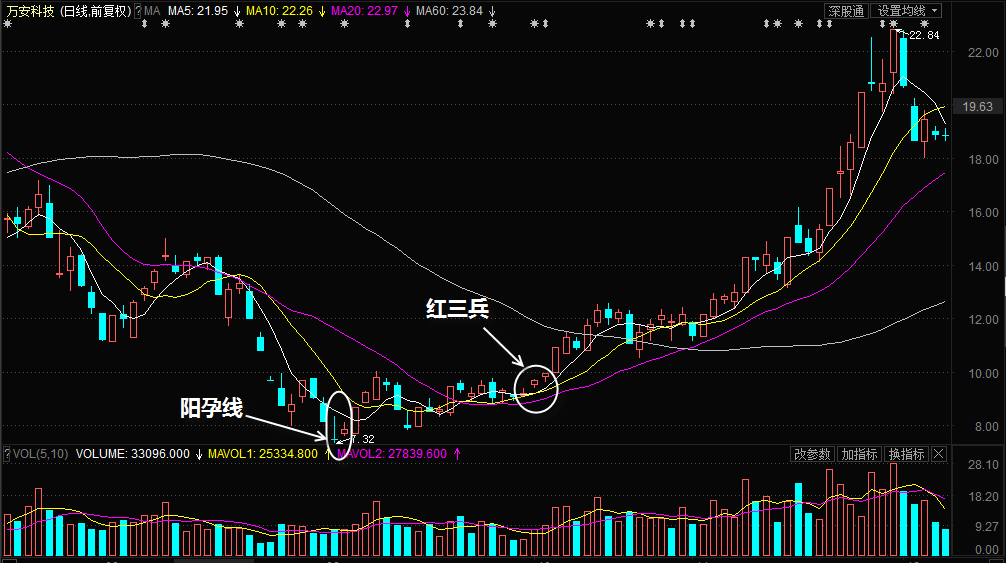Click the 7.32 low price label

point(362,439)
